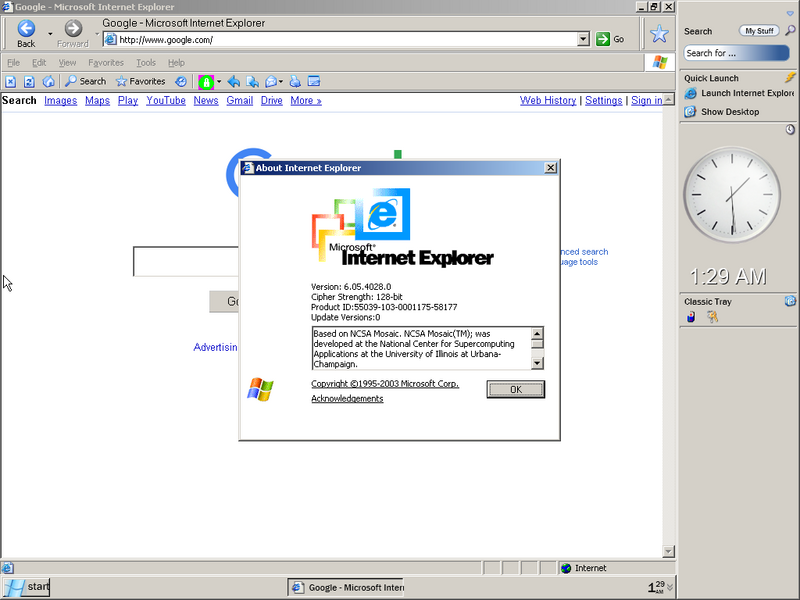The height and width of the screenshot is (600, 800).
Task: Click the scrollbar thumb in the credits box
Action: click(x=537, y=344)
